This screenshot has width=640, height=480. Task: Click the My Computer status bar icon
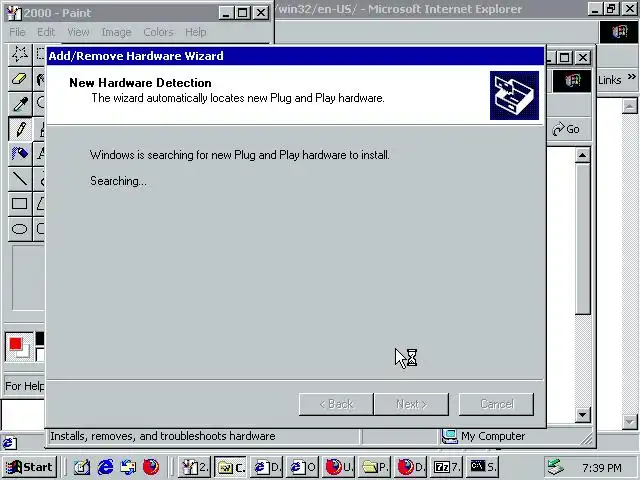(x=449, y=436)
